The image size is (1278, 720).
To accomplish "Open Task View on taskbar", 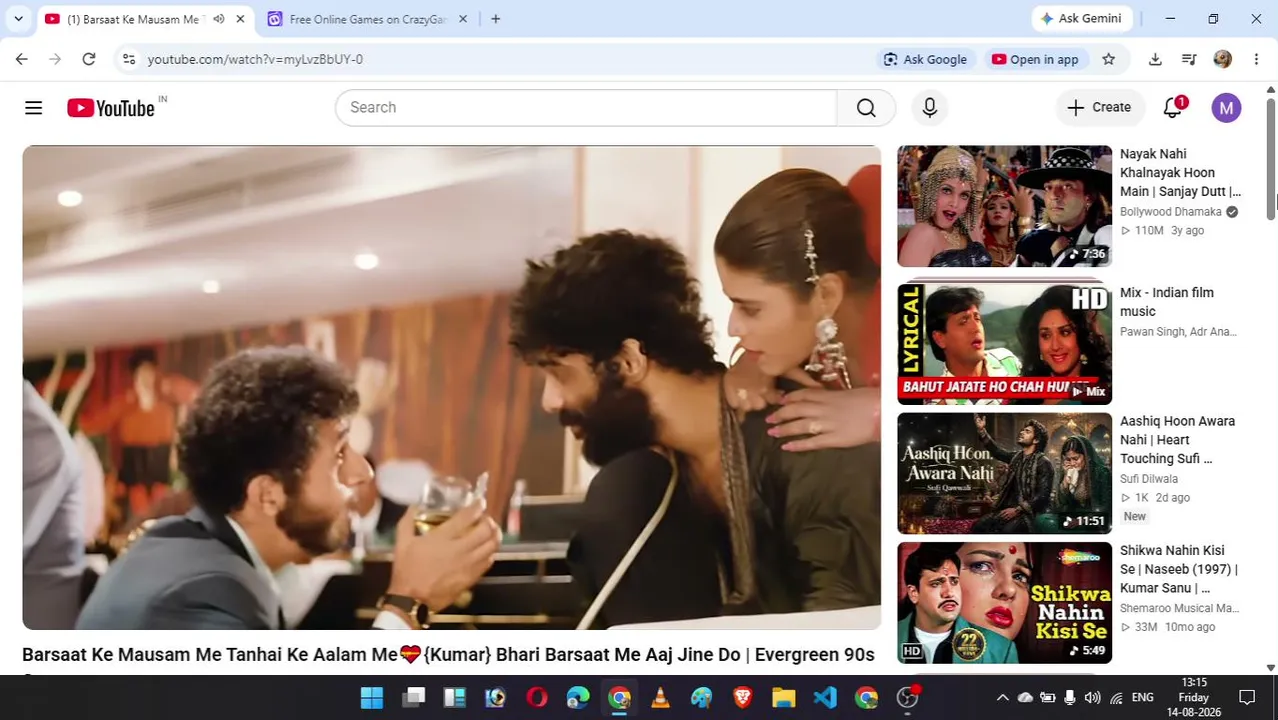I will (413, 697).
